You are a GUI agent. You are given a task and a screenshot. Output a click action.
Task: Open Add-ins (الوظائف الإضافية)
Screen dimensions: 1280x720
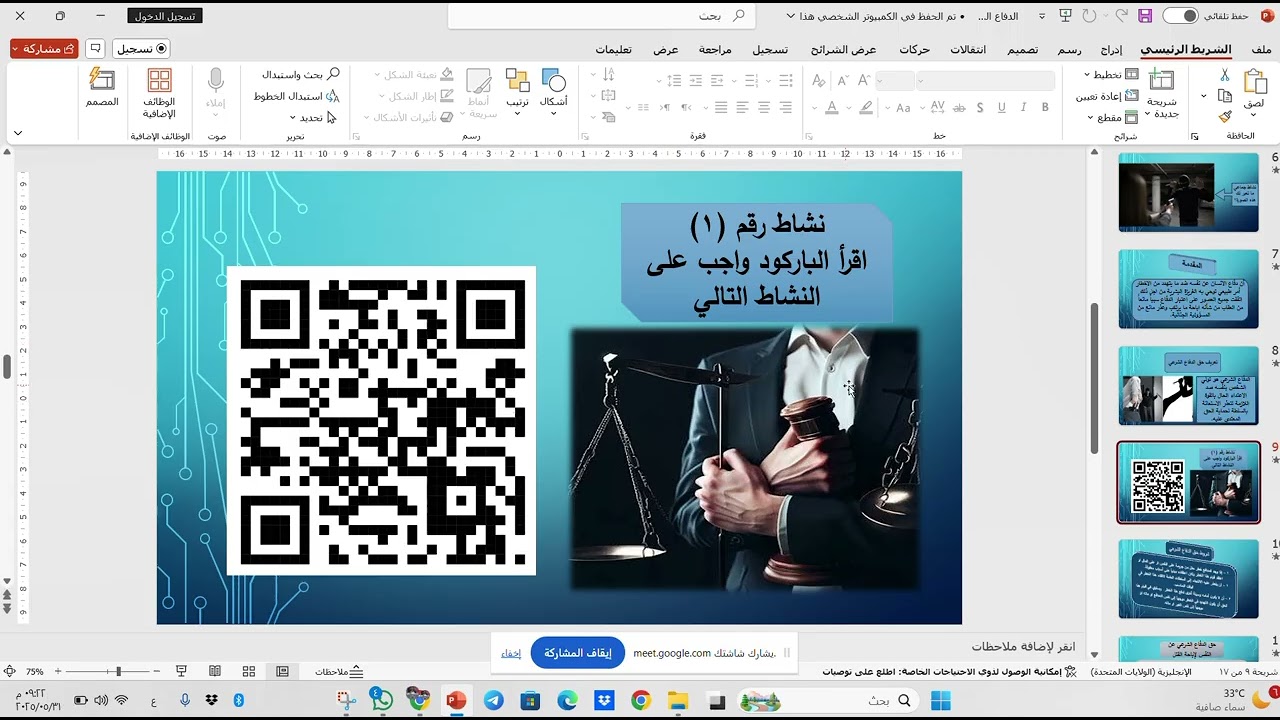[159, 94]
